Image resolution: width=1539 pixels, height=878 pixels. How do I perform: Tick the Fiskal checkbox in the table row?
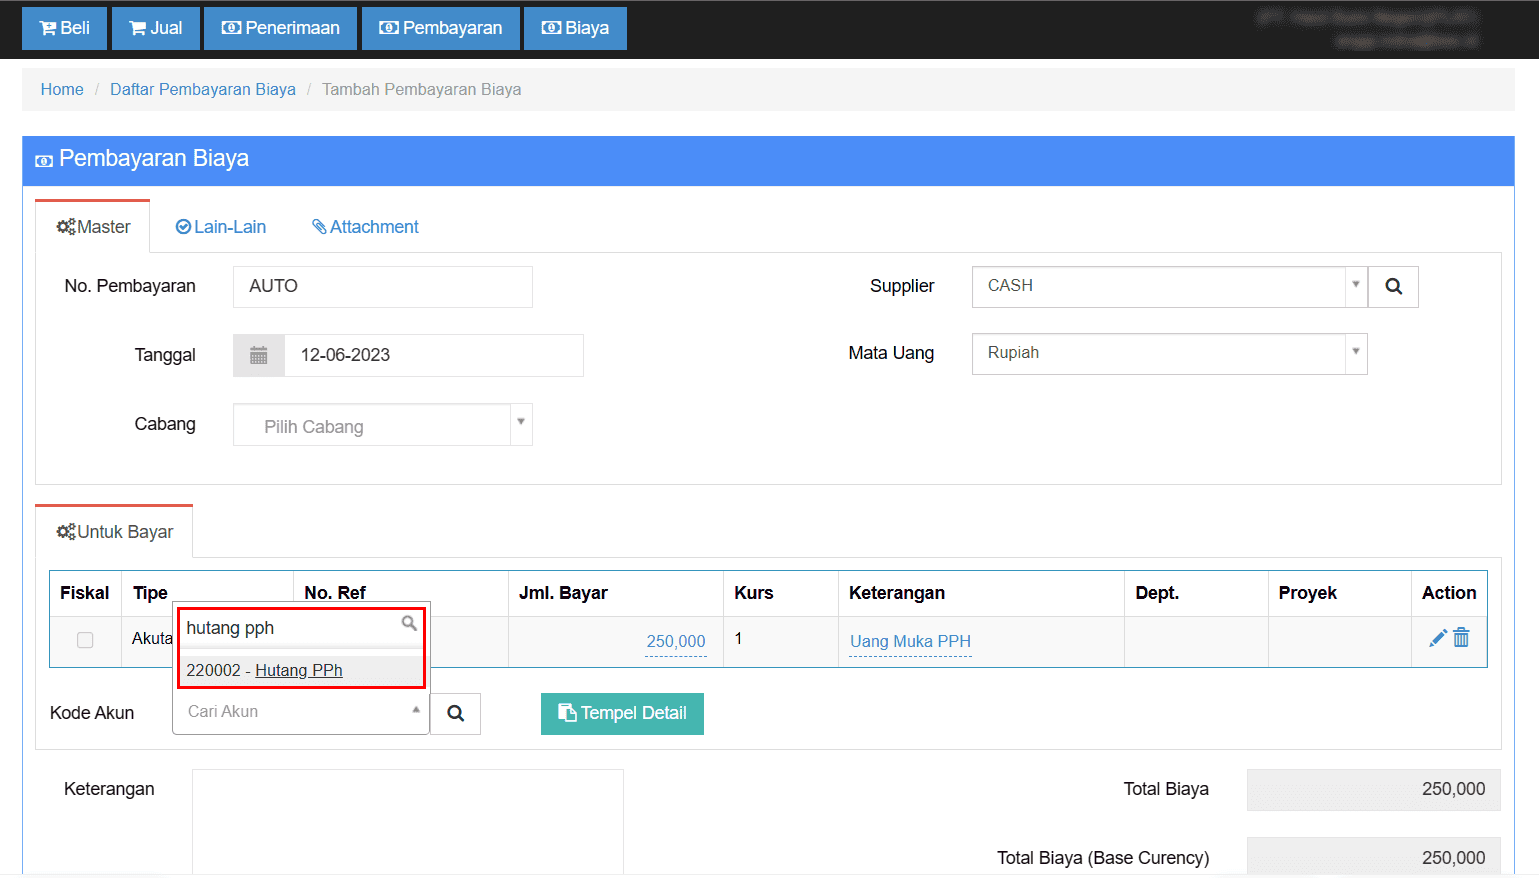tap(85, 640)
